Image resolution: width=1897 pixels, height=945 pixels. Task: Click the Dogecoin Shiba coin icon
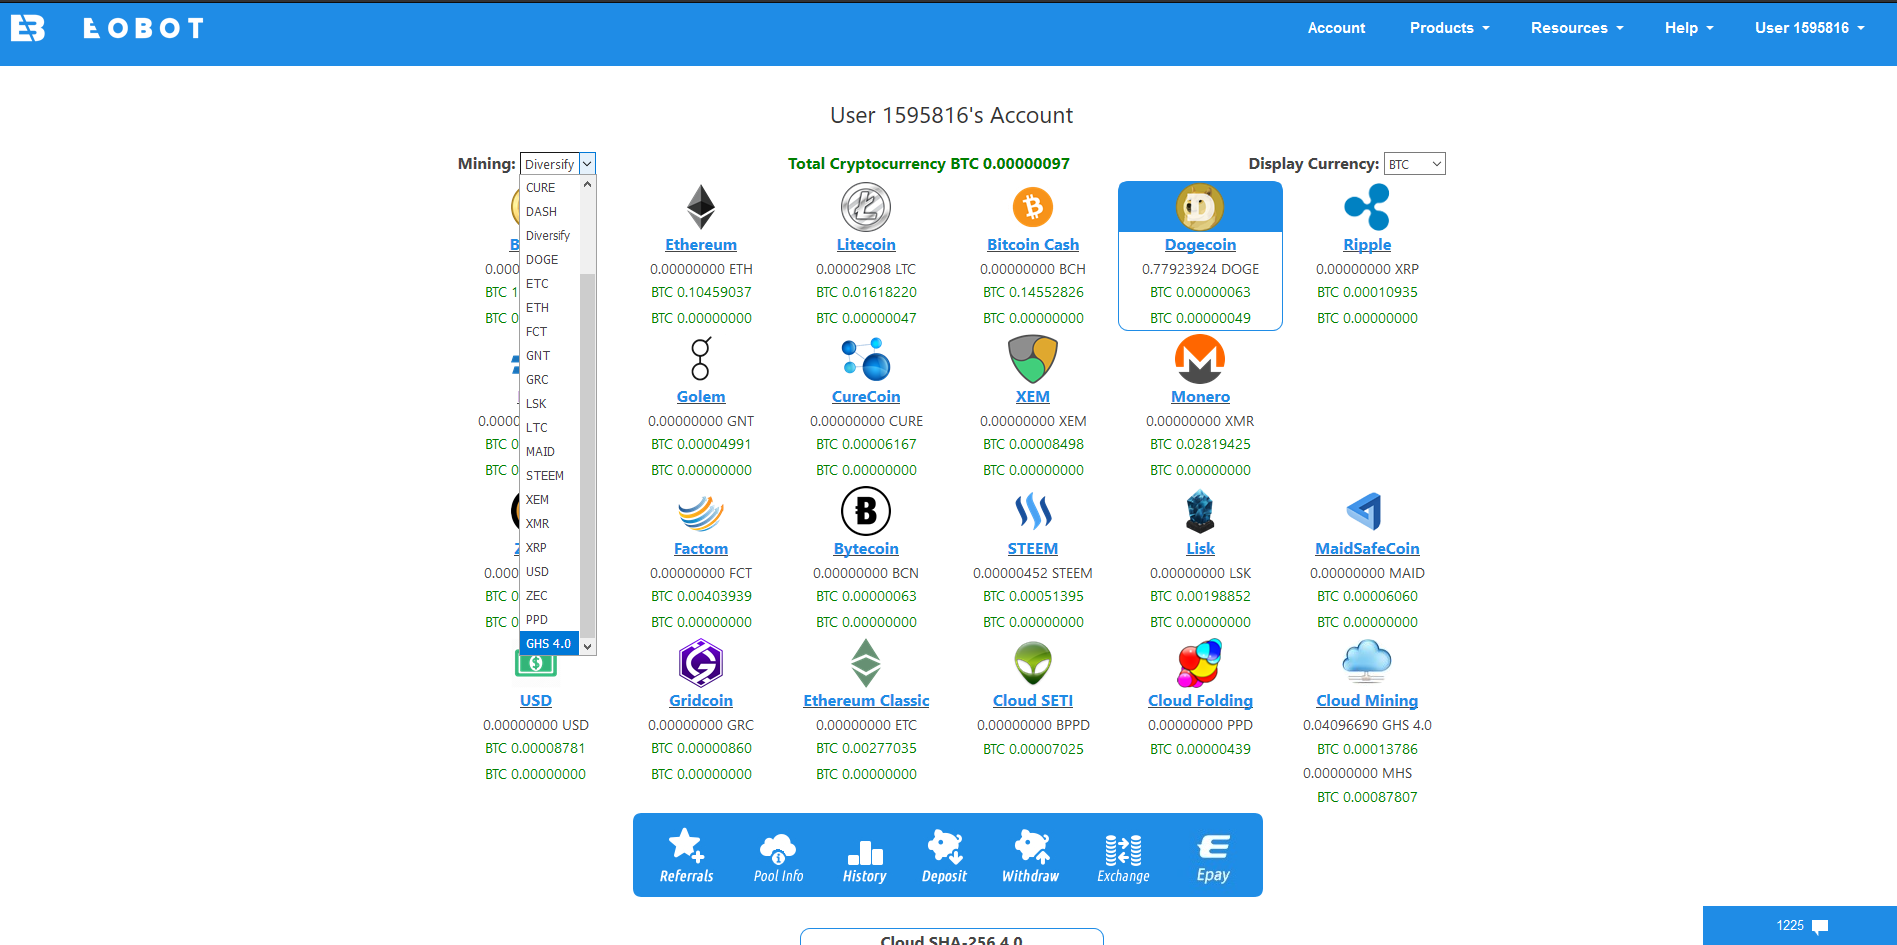1200,207
